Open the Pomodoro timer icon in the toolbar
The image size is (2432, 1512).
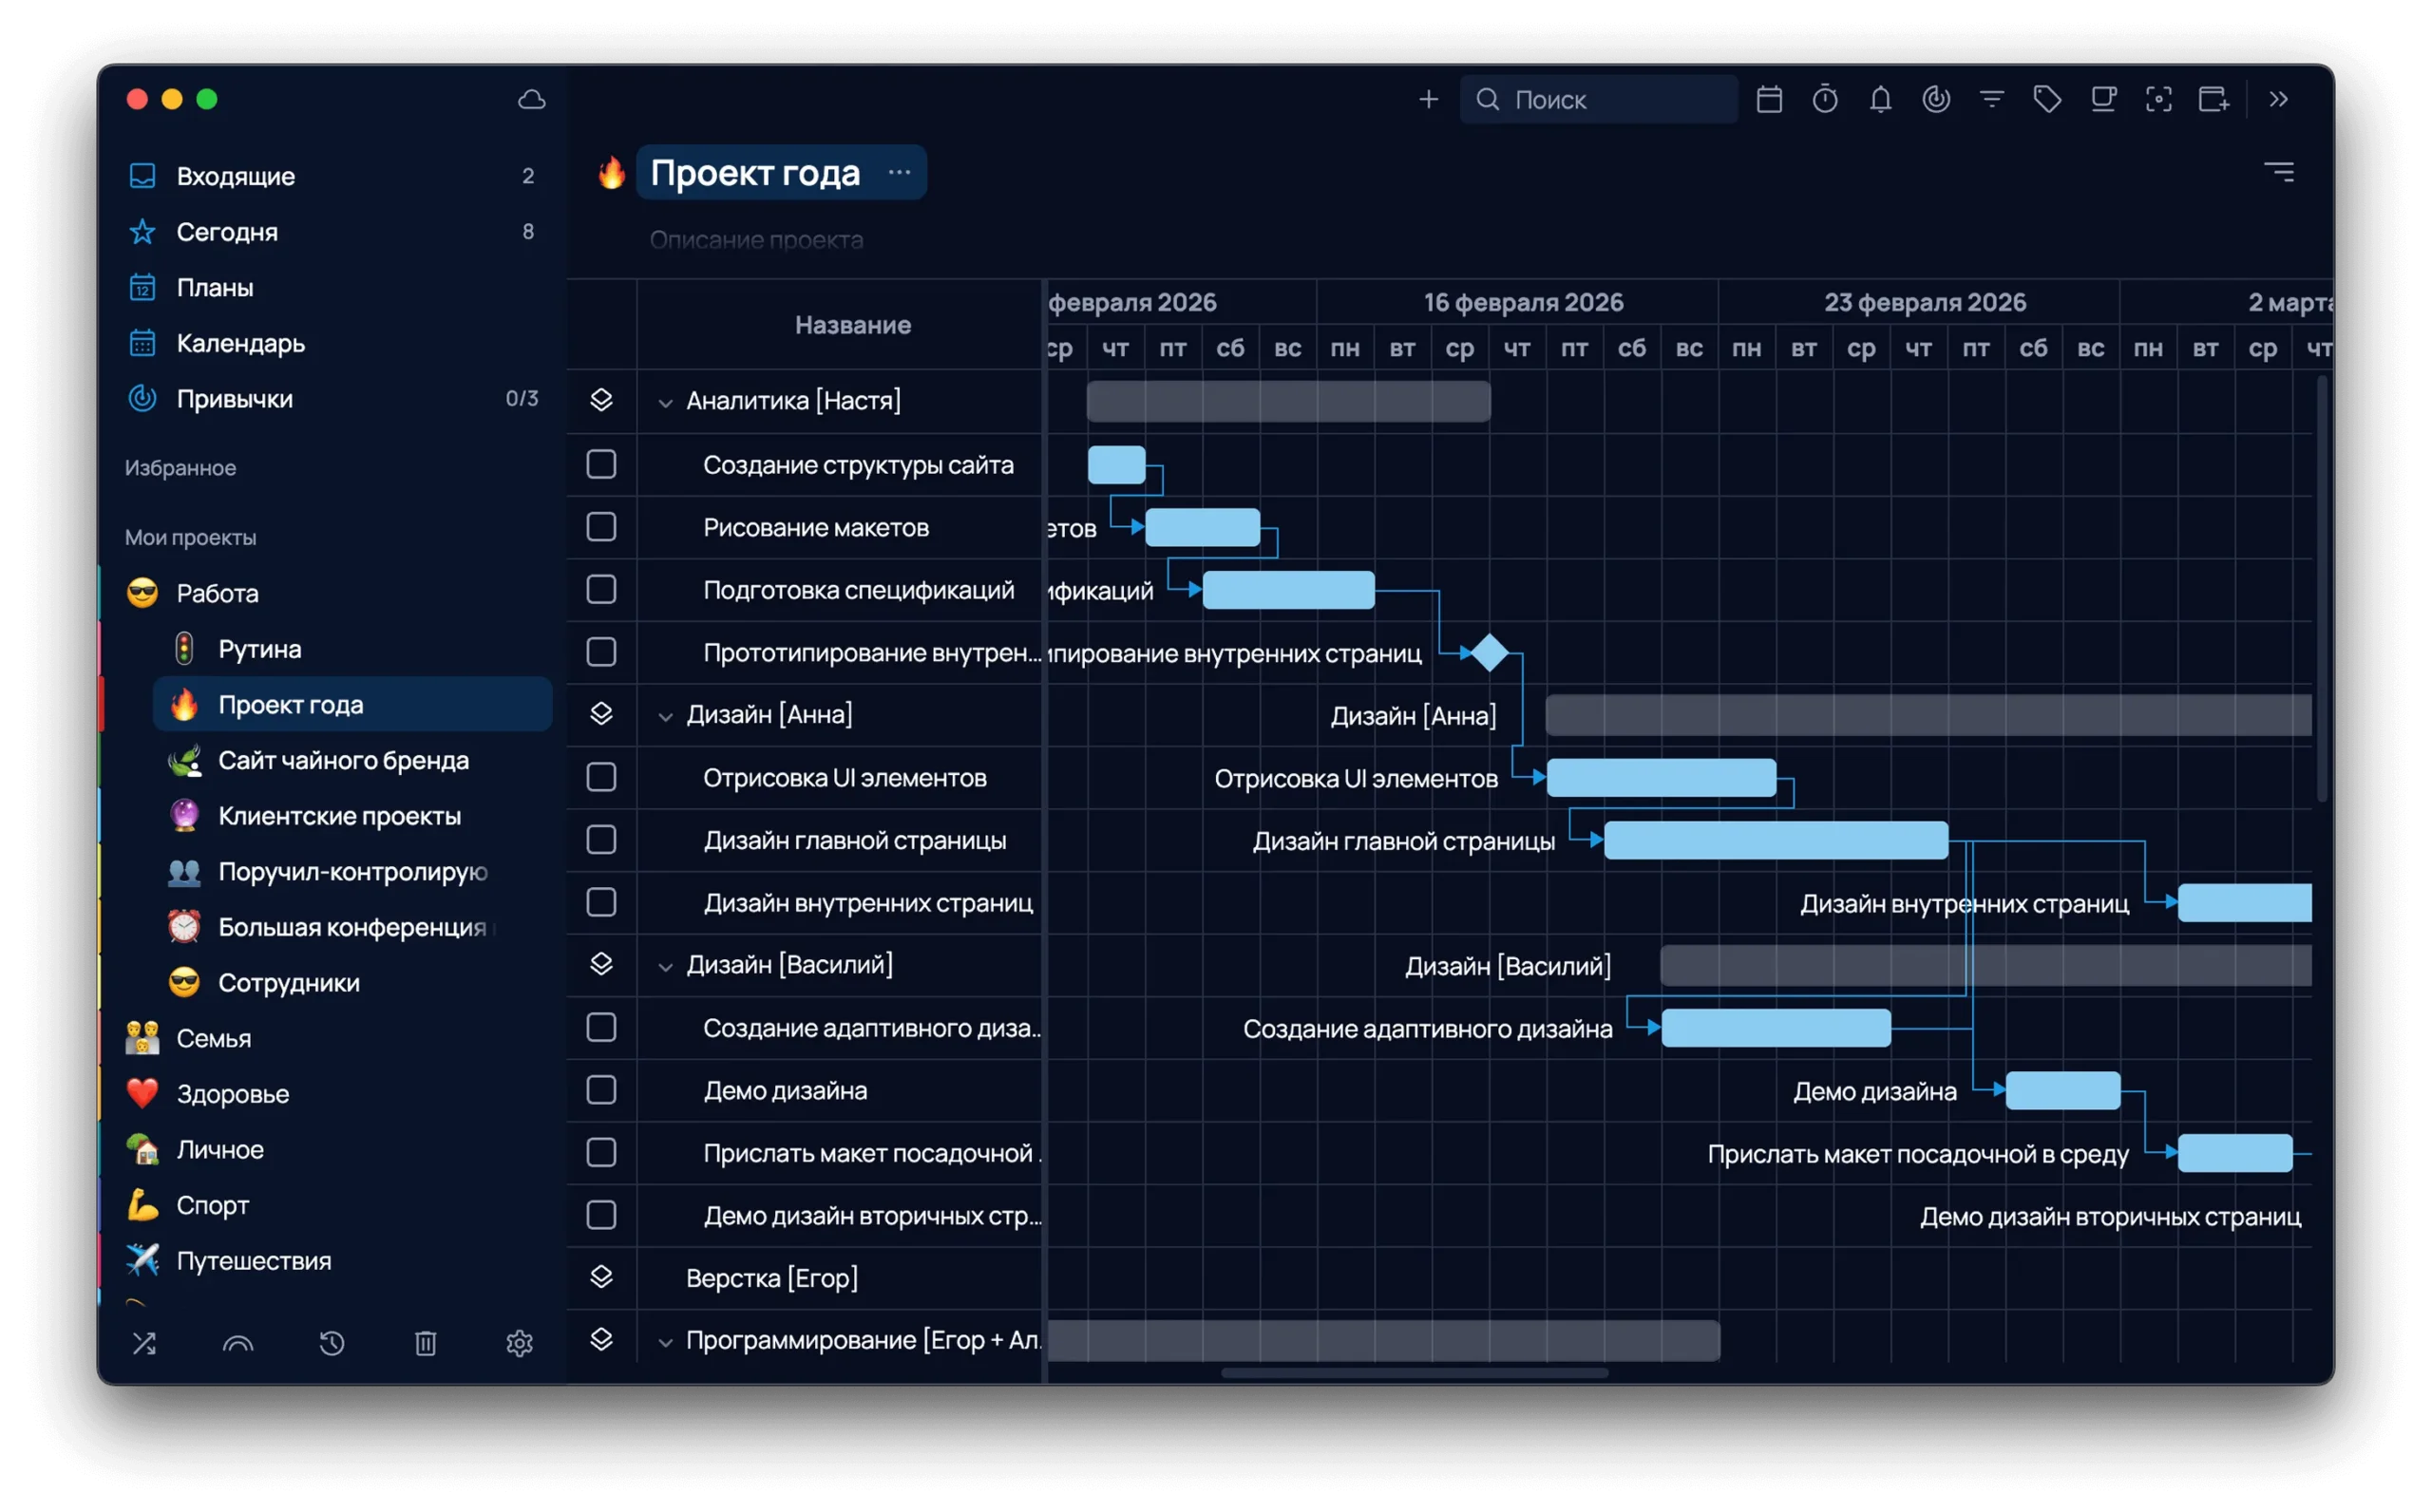[1825, 99]
